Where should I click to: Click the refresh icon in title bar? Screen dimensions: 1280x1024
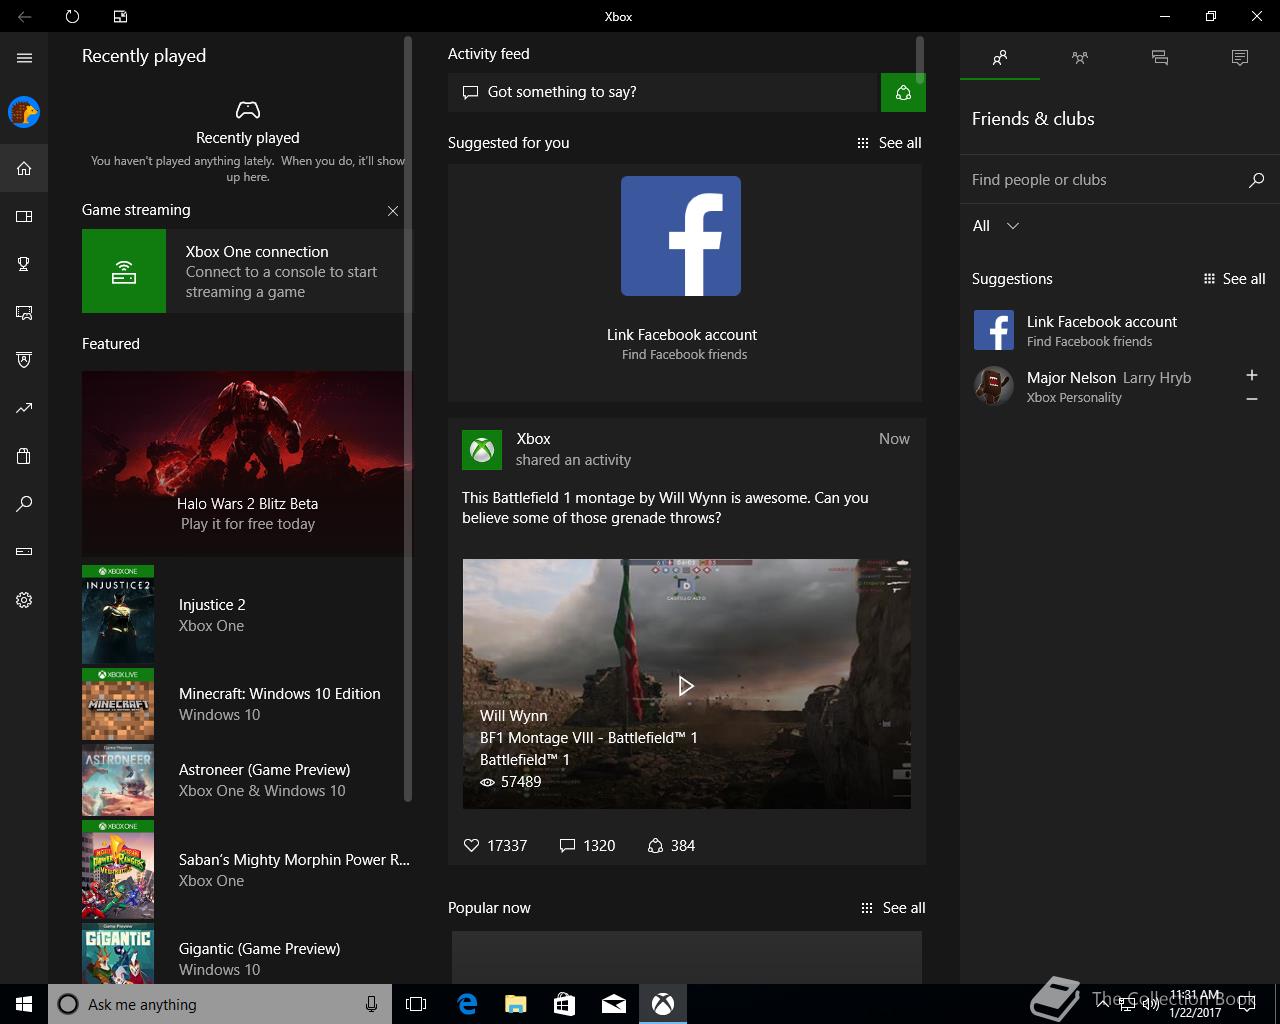pos(72,16)
